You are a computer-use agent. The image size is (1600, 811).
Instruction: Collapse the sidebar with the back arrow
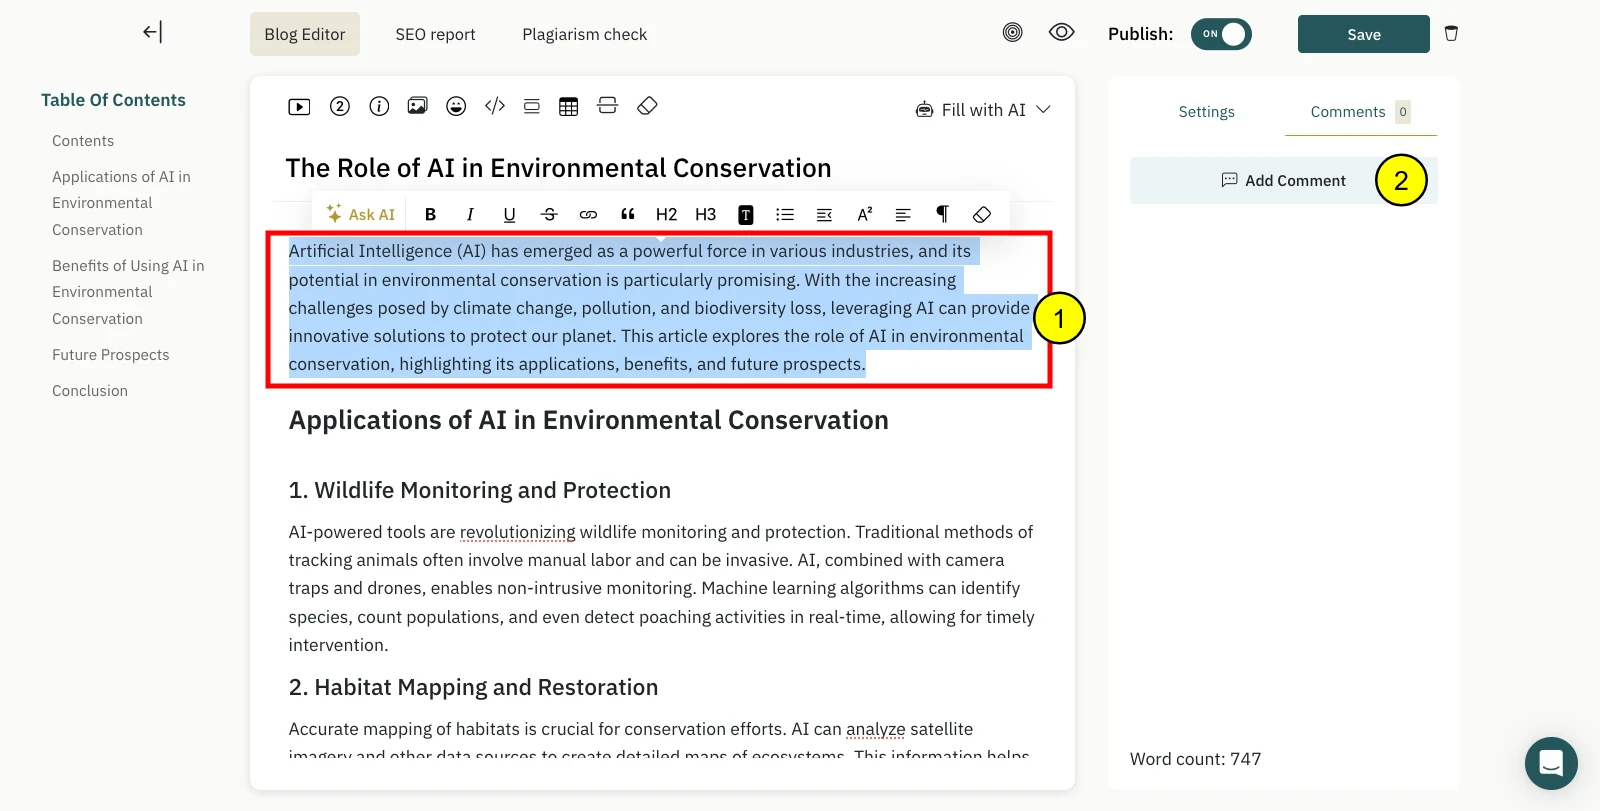point(152,32)
